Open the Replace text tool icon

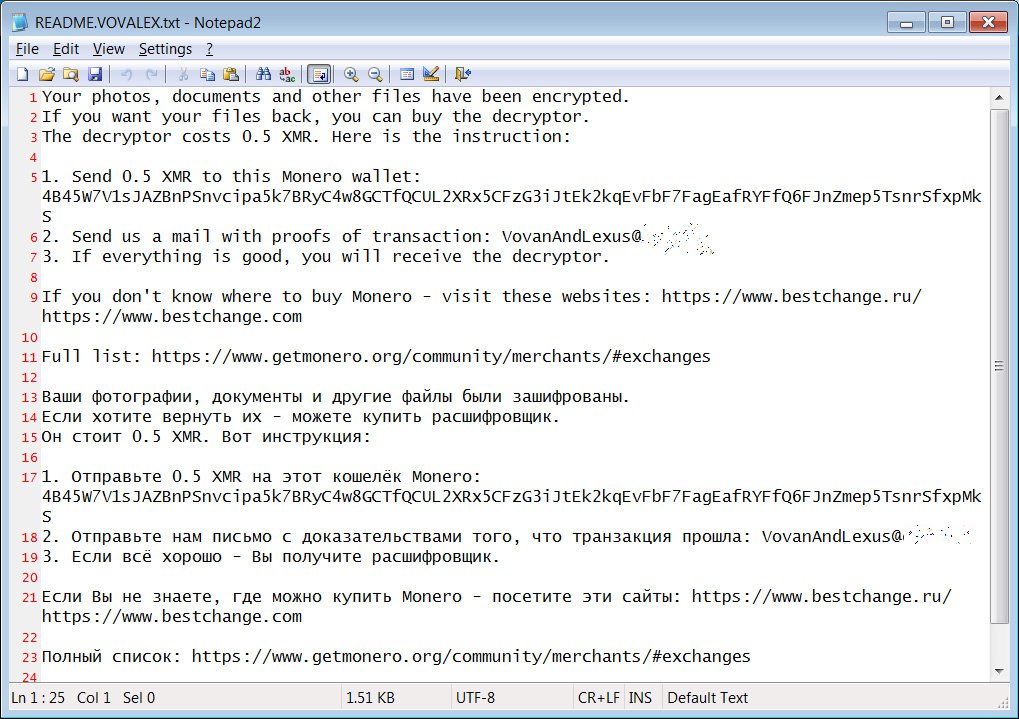(287, 74)
